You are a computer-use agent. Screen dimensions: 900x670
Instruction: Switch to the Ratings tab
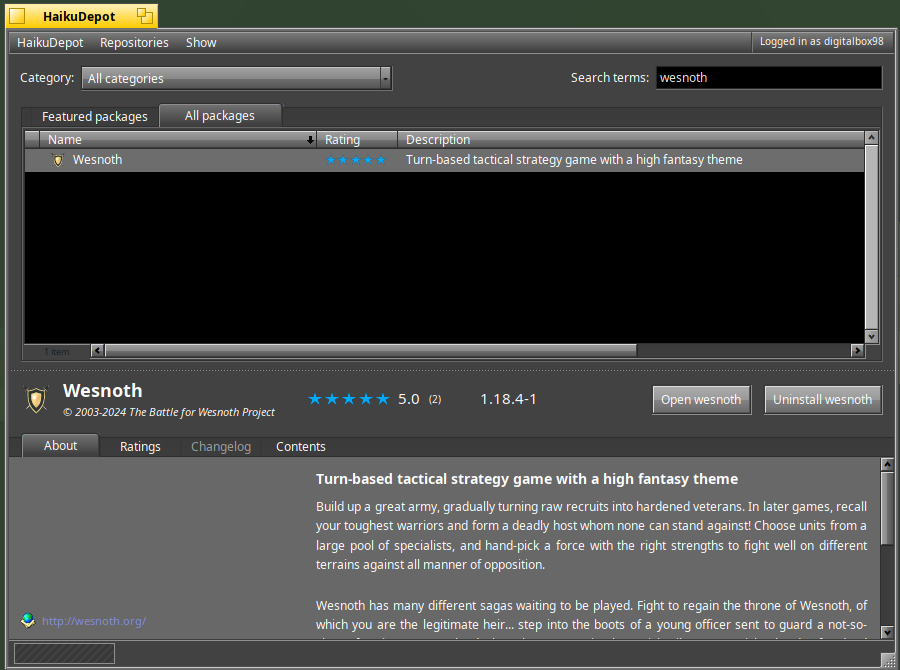[140, 447]
